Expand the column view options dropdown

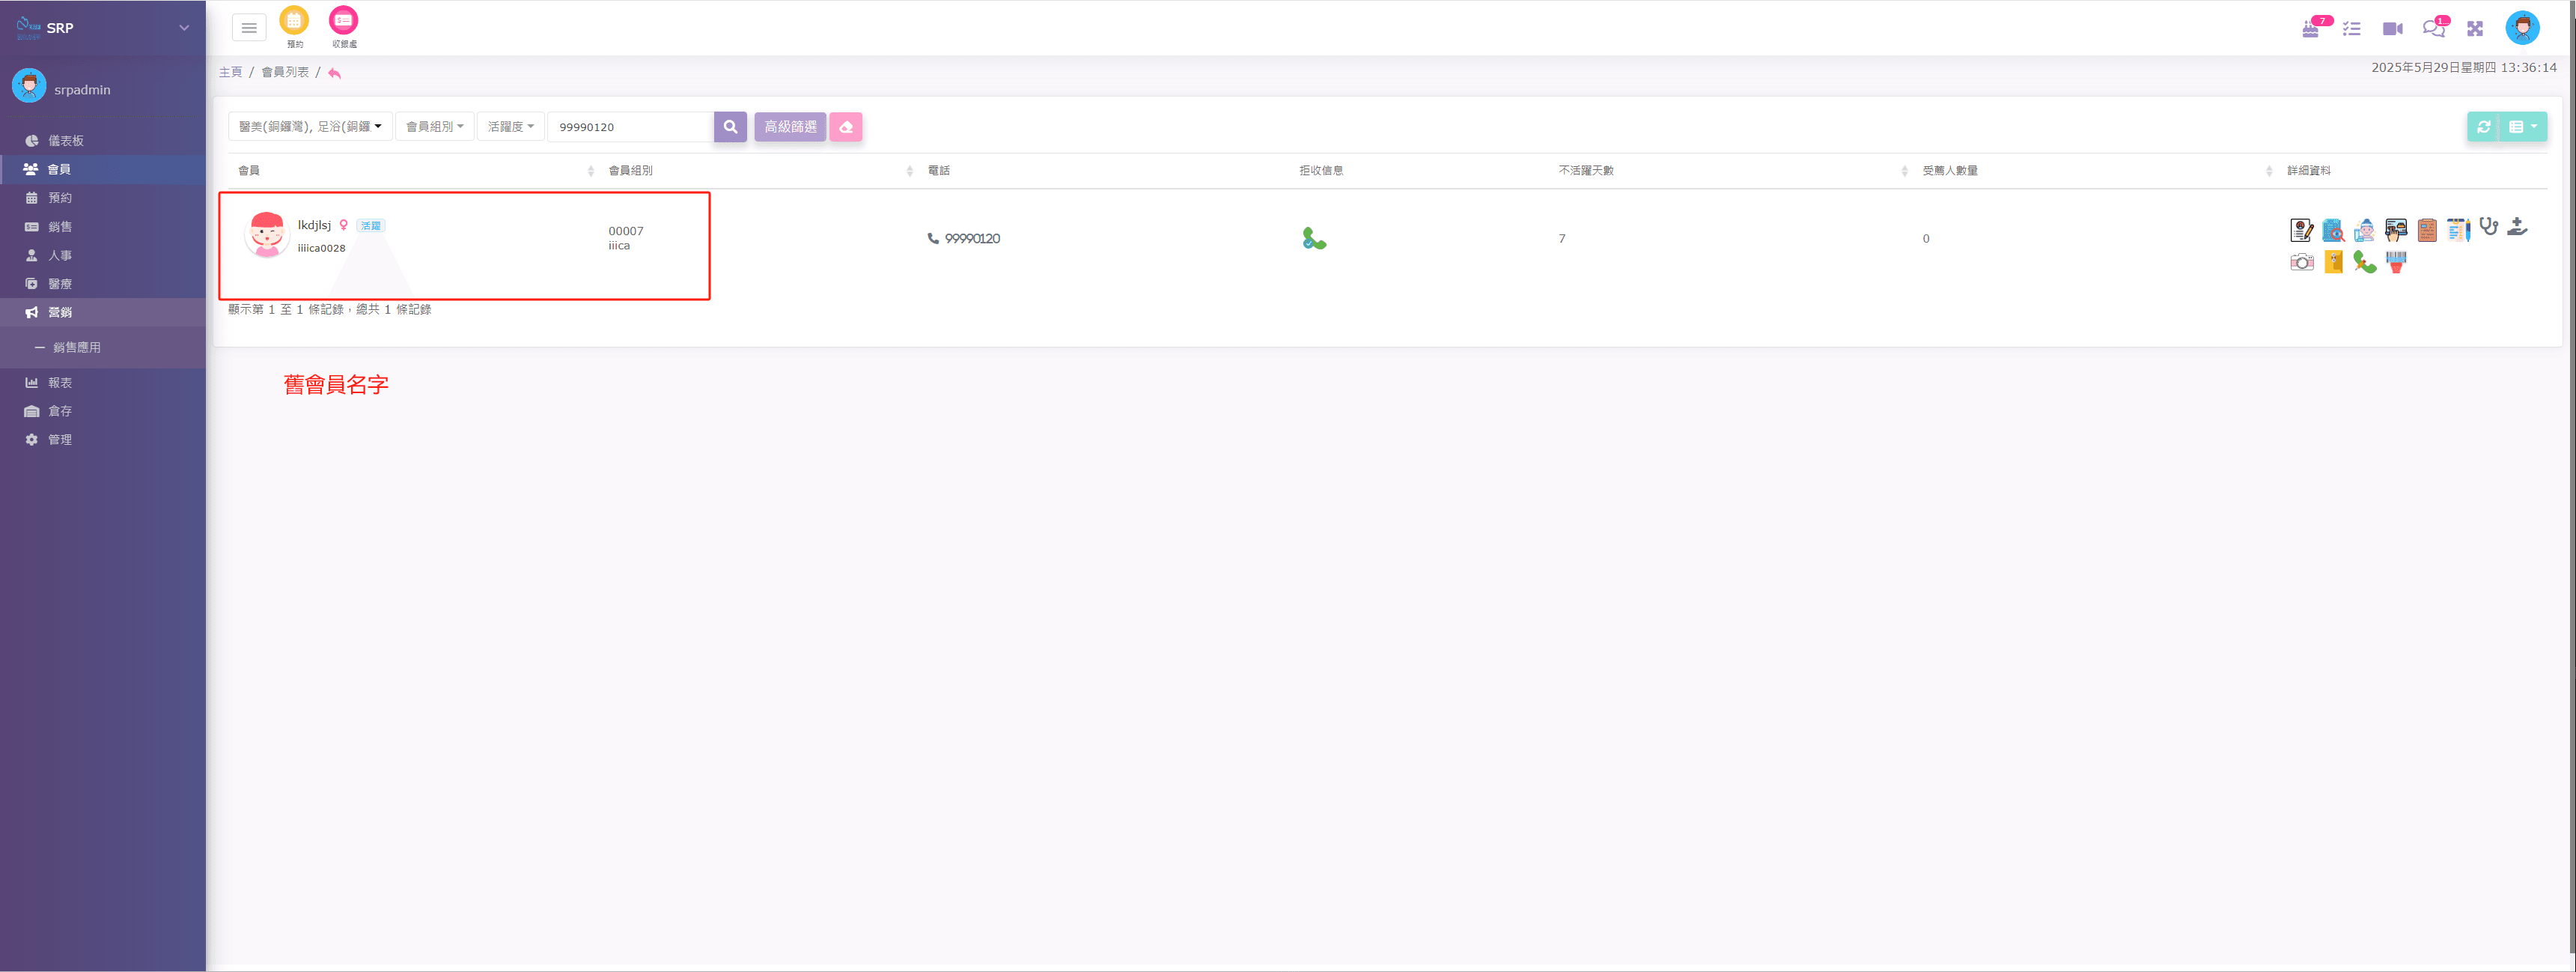(x=2522, y=127)
